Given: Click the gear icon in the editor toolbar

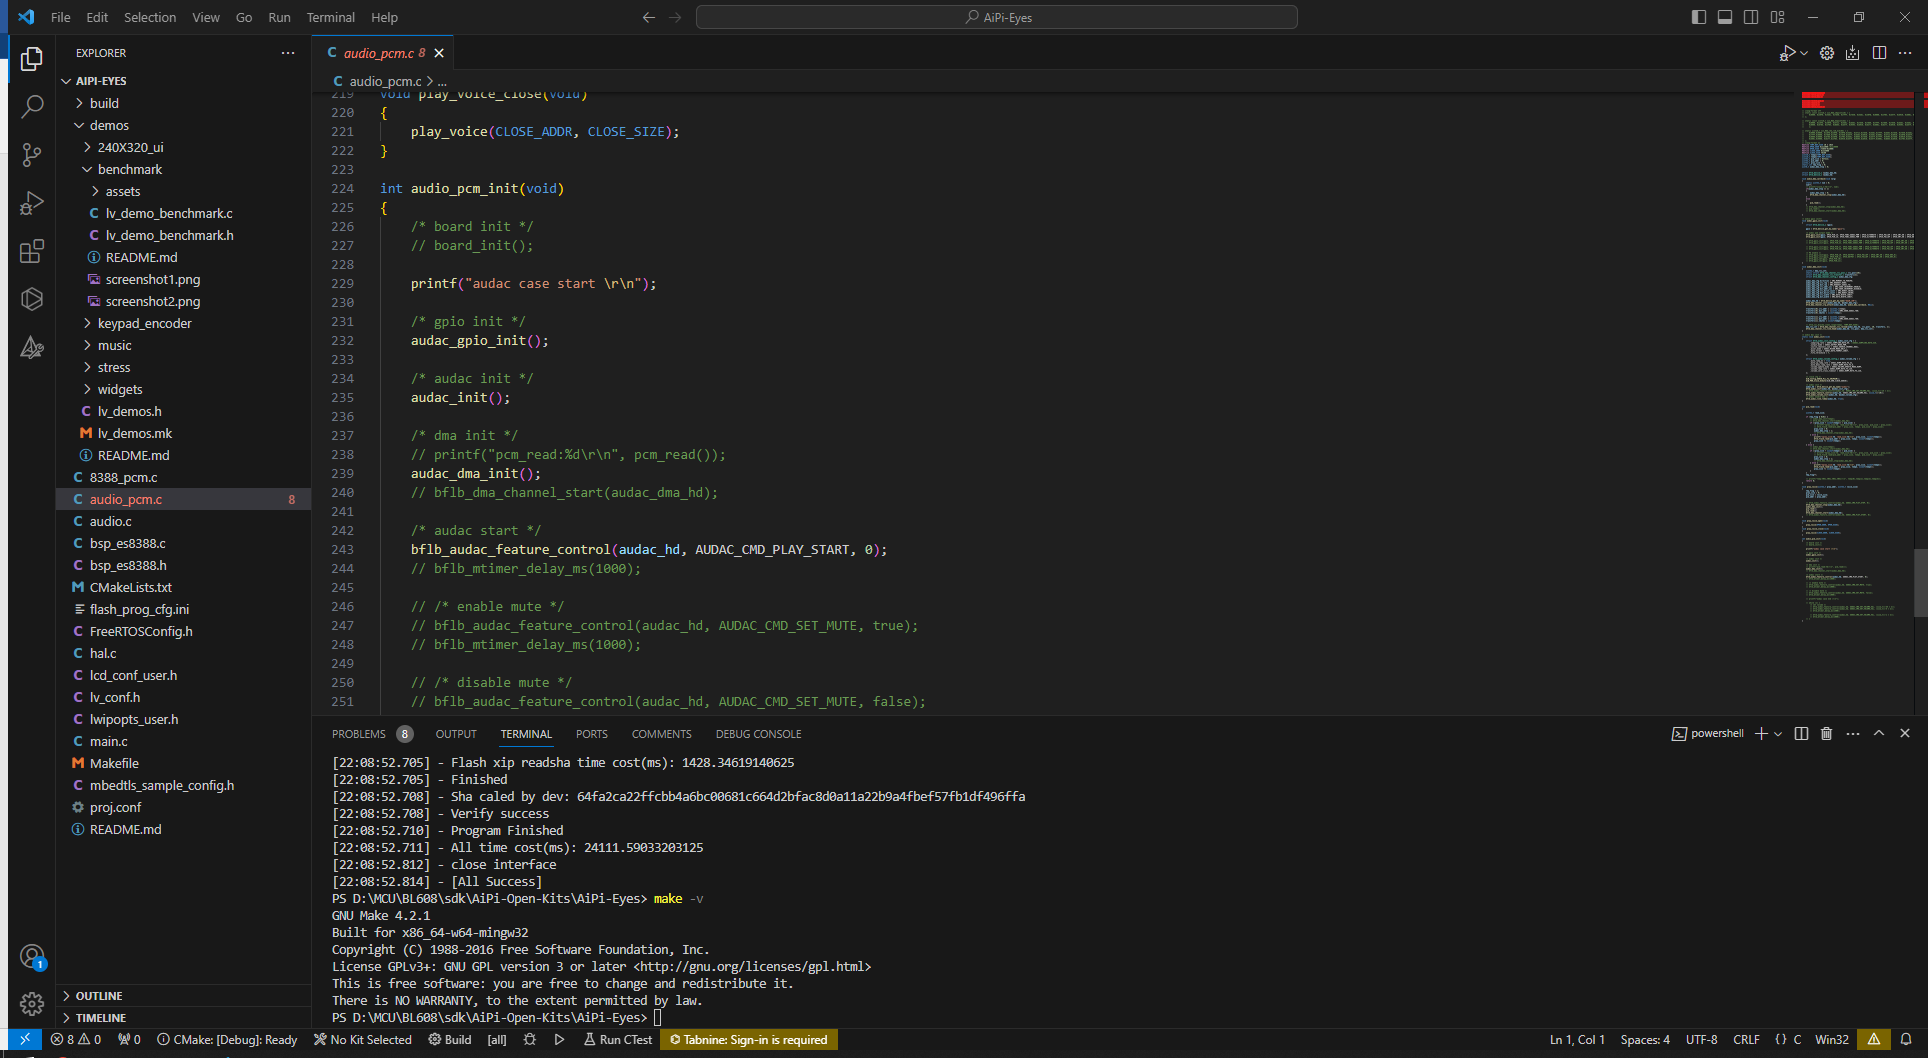Looking at the screenshot, I should [x=1827, y=53].
